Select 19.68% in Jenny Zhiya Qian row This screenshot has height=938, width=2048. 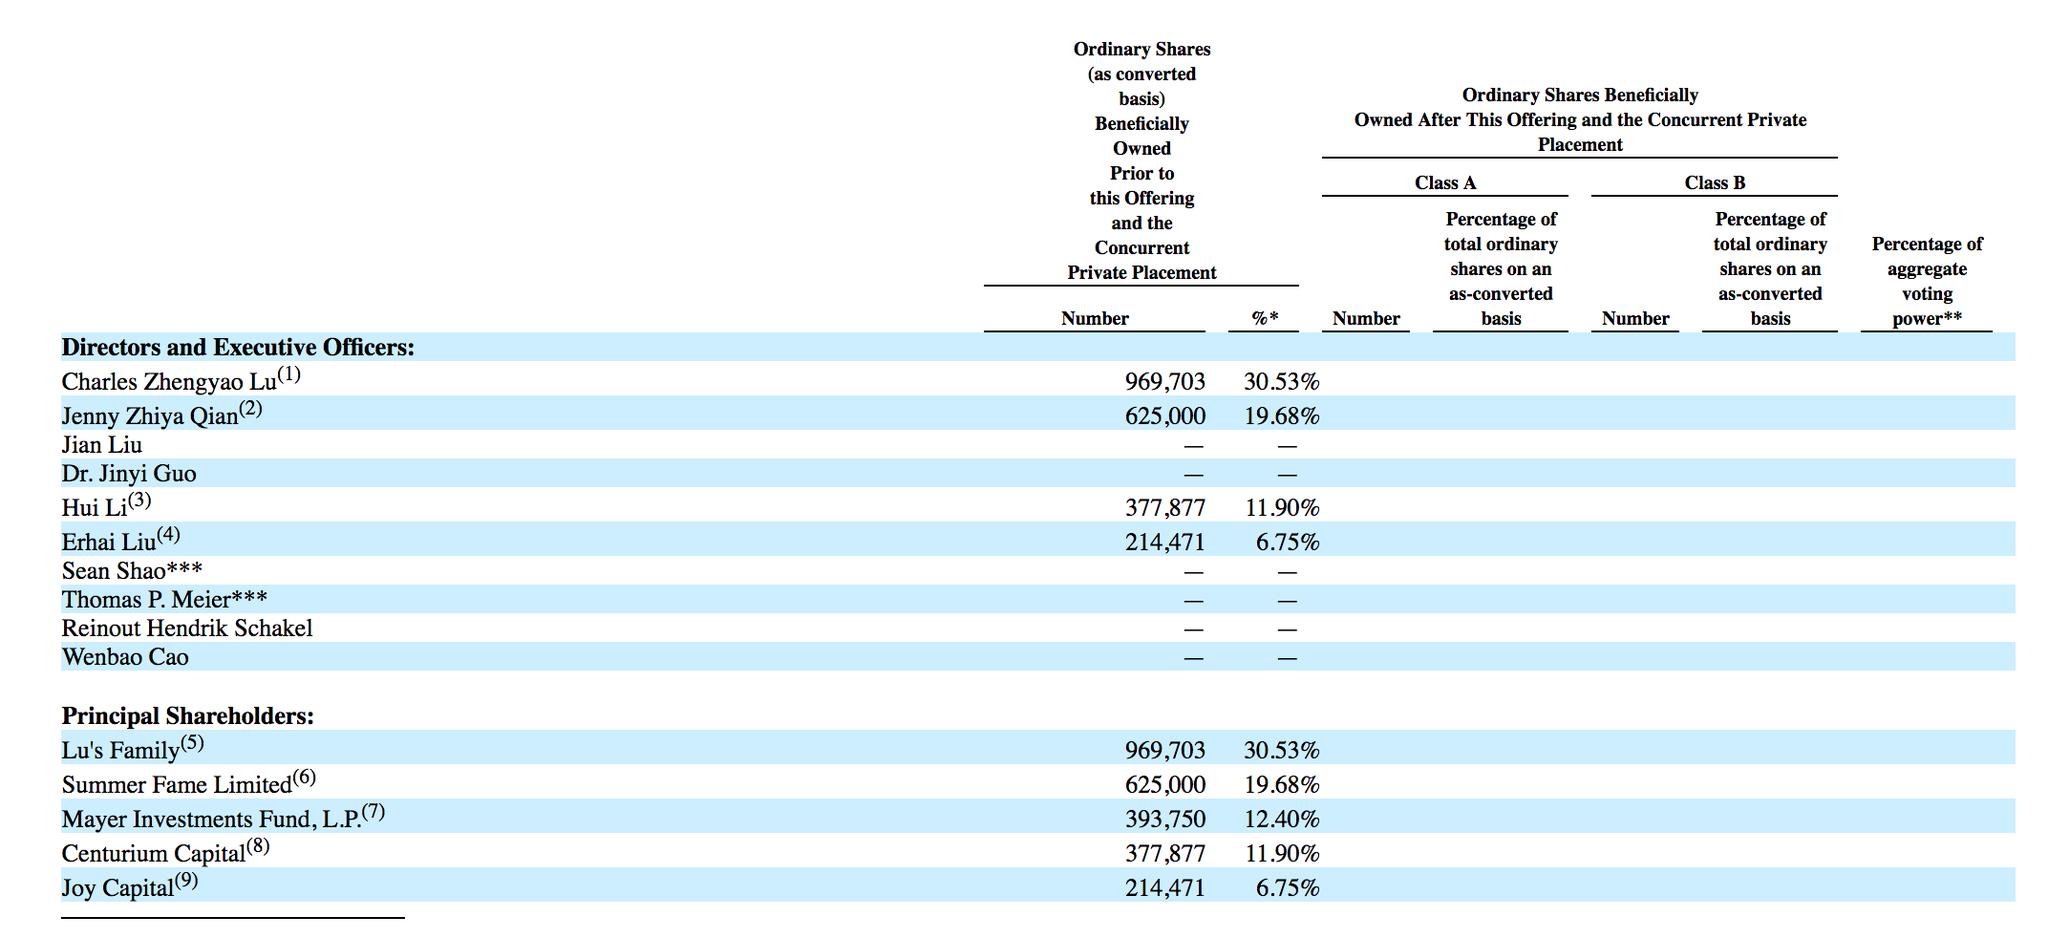coord(1281,416)
